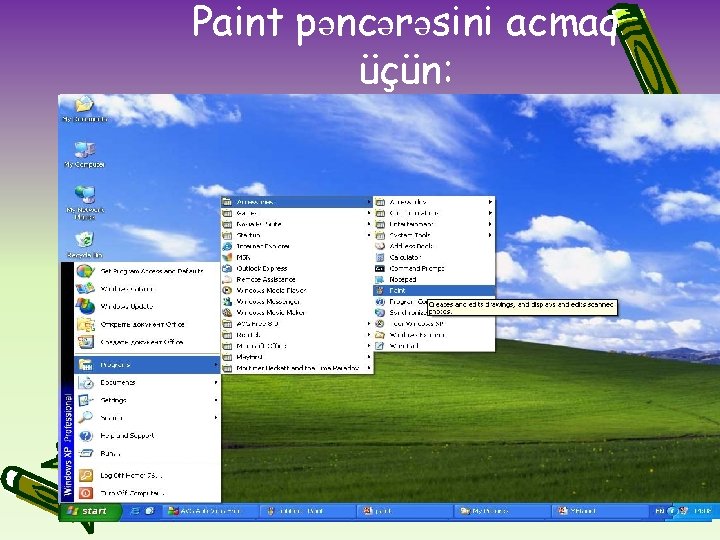Open the My Computer desktop icon
Image resolution: width=720 pixels, height=540 pixels.
click(x=84, y=154)
